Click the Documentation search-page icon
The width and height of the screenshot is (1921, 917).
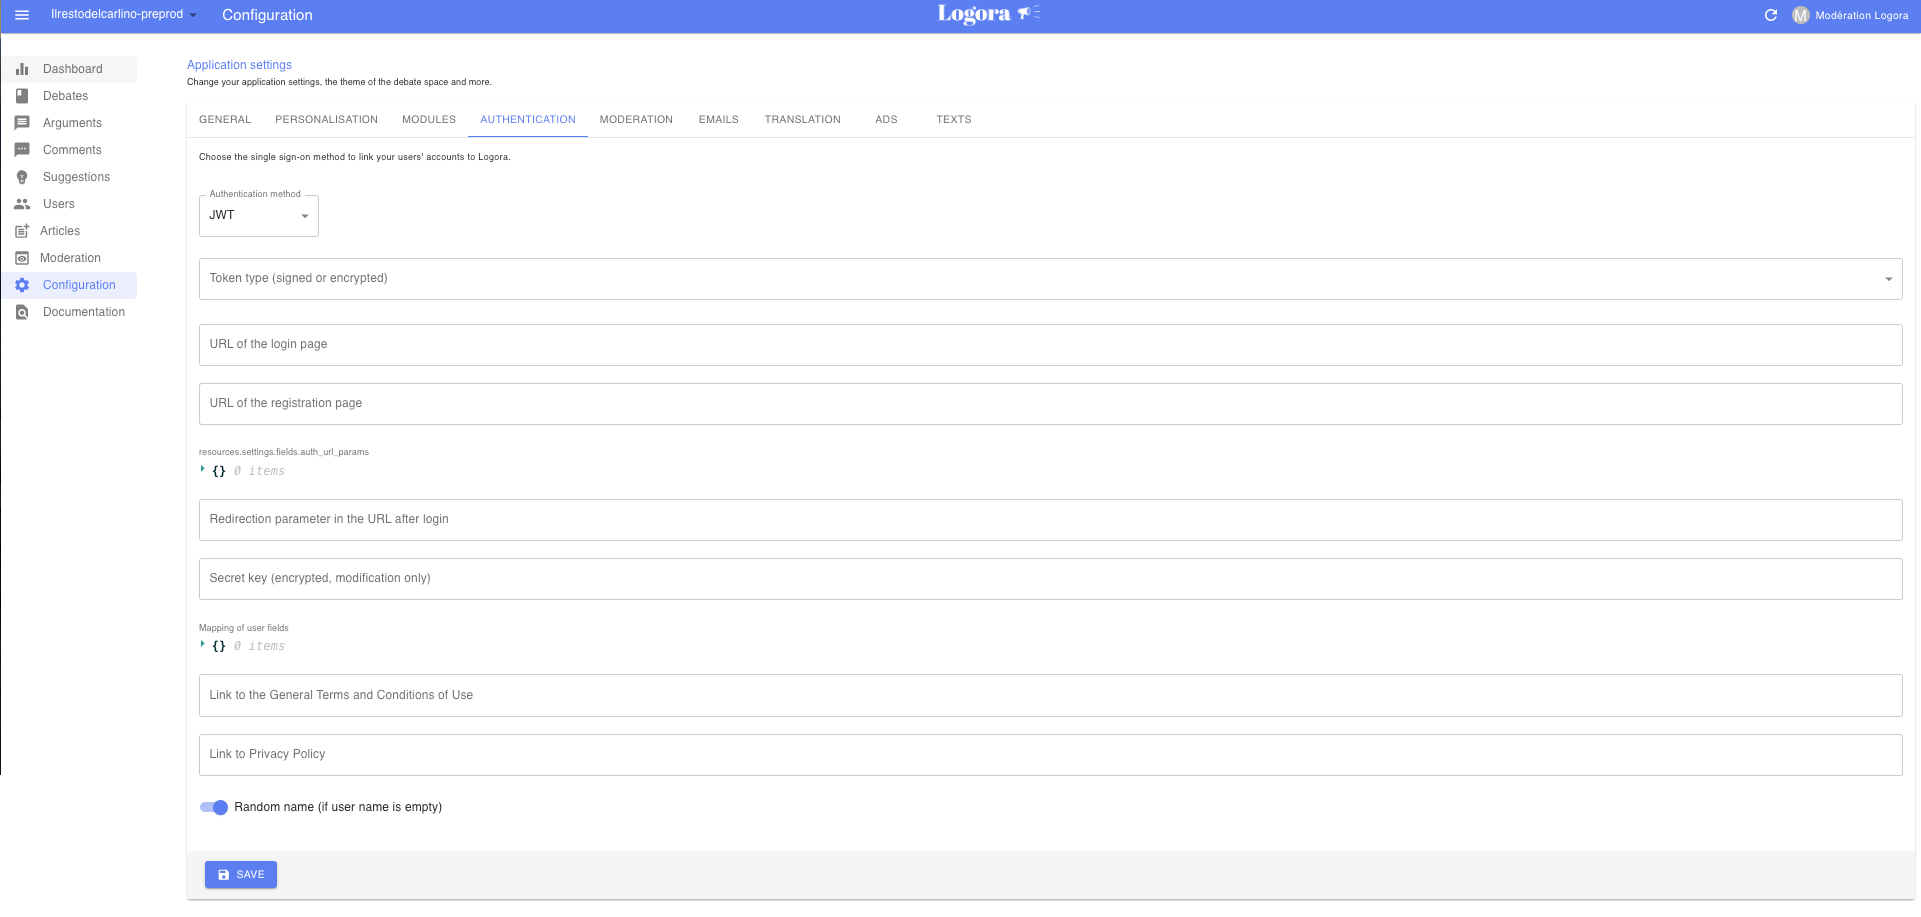tap(22, 312)
